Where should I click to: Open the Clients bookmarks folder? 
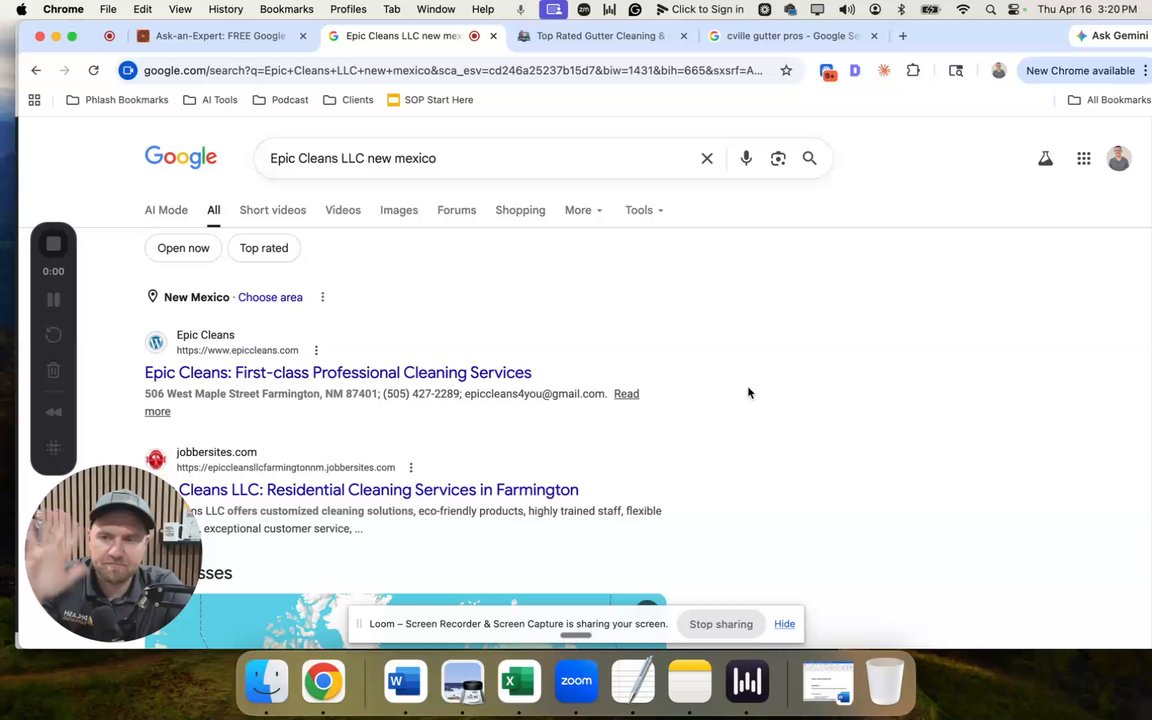[x=348, y=100]
